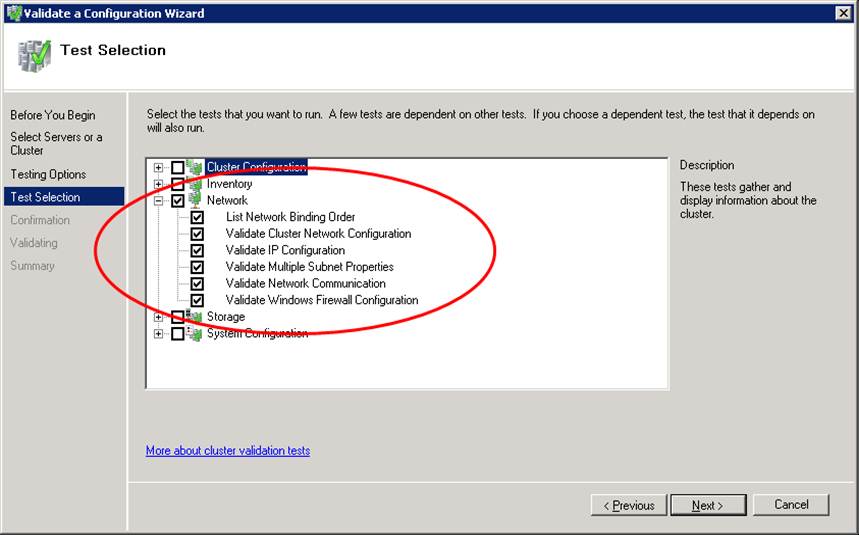Click the Cluster Configuration category icon
The image size is (859, 535).
pyautogui.click(x=194, y=167)
